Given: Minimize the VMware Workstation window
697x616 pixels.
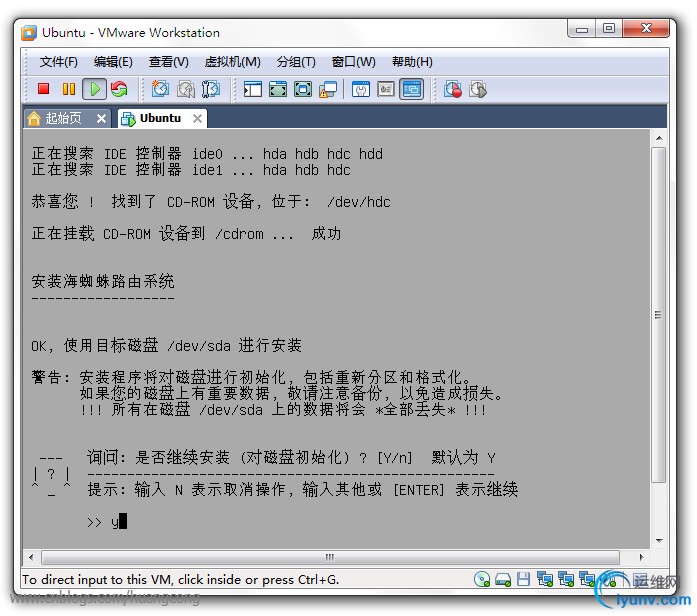Looking at the screenshot, I should pyautogui.click(x=581, y=29).
